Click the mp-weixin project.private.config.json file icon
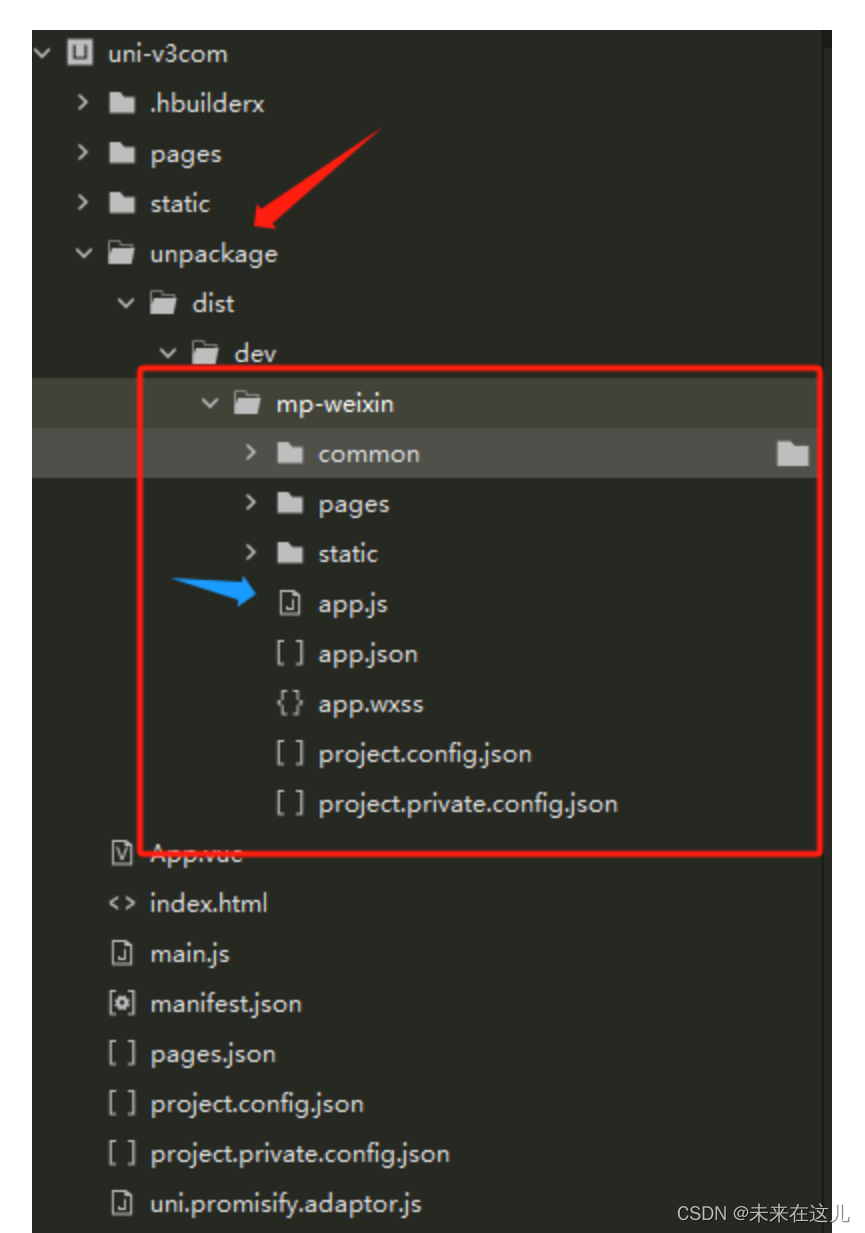The width and height of the screenshot is (865, 1233). 290,803
